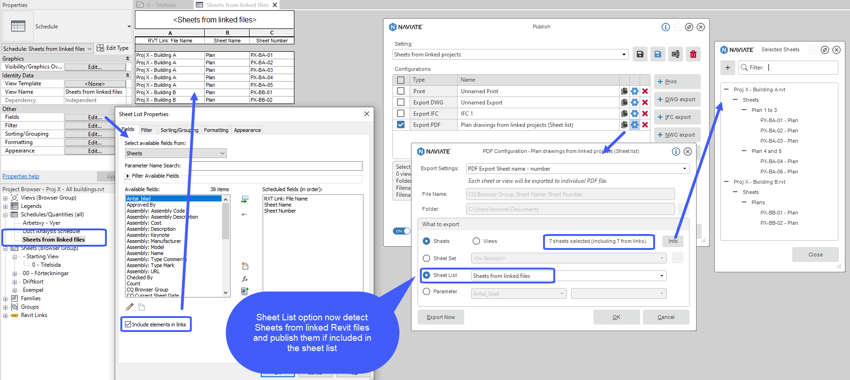Click Cancel in PDF Configuration dialog
The height and width of the screenshot is (380, 850).
666,317
